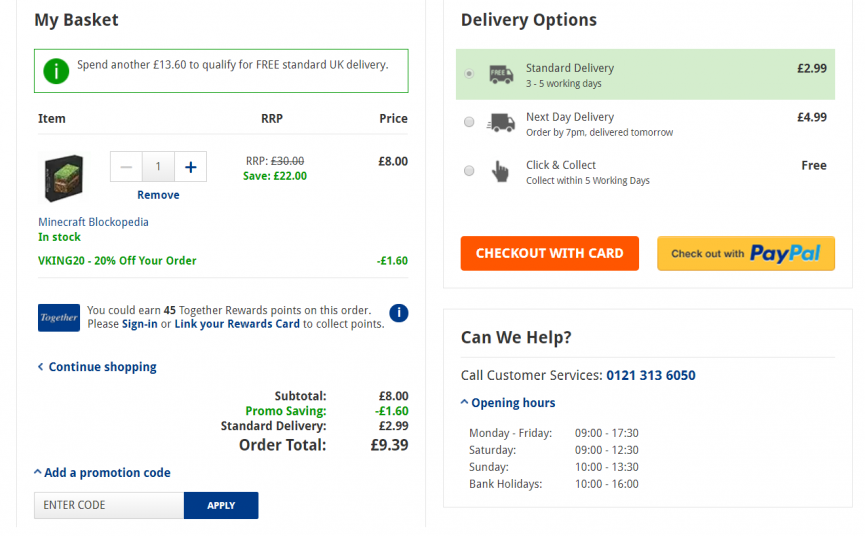The height and width of the screenshot is (536, 865).
Task: Check out with PayPal button
Action: point(746,253)
